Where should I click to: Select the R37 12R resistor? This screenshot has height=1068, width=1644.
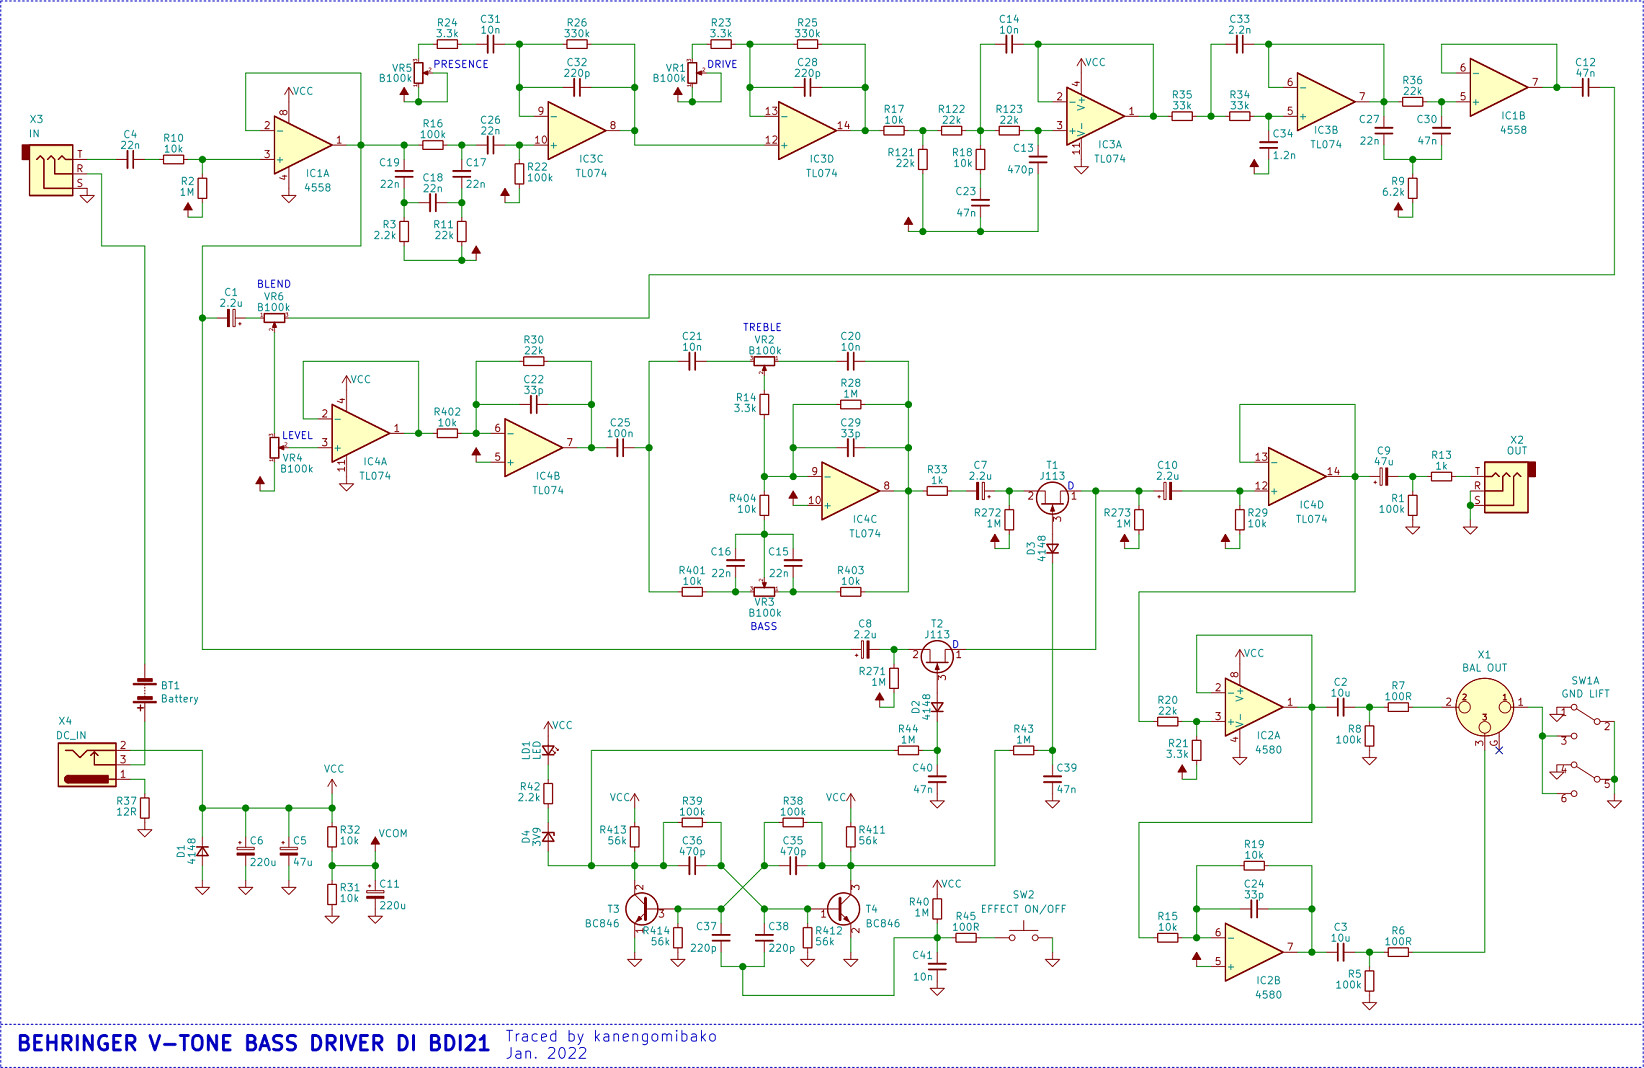point(145,807)
